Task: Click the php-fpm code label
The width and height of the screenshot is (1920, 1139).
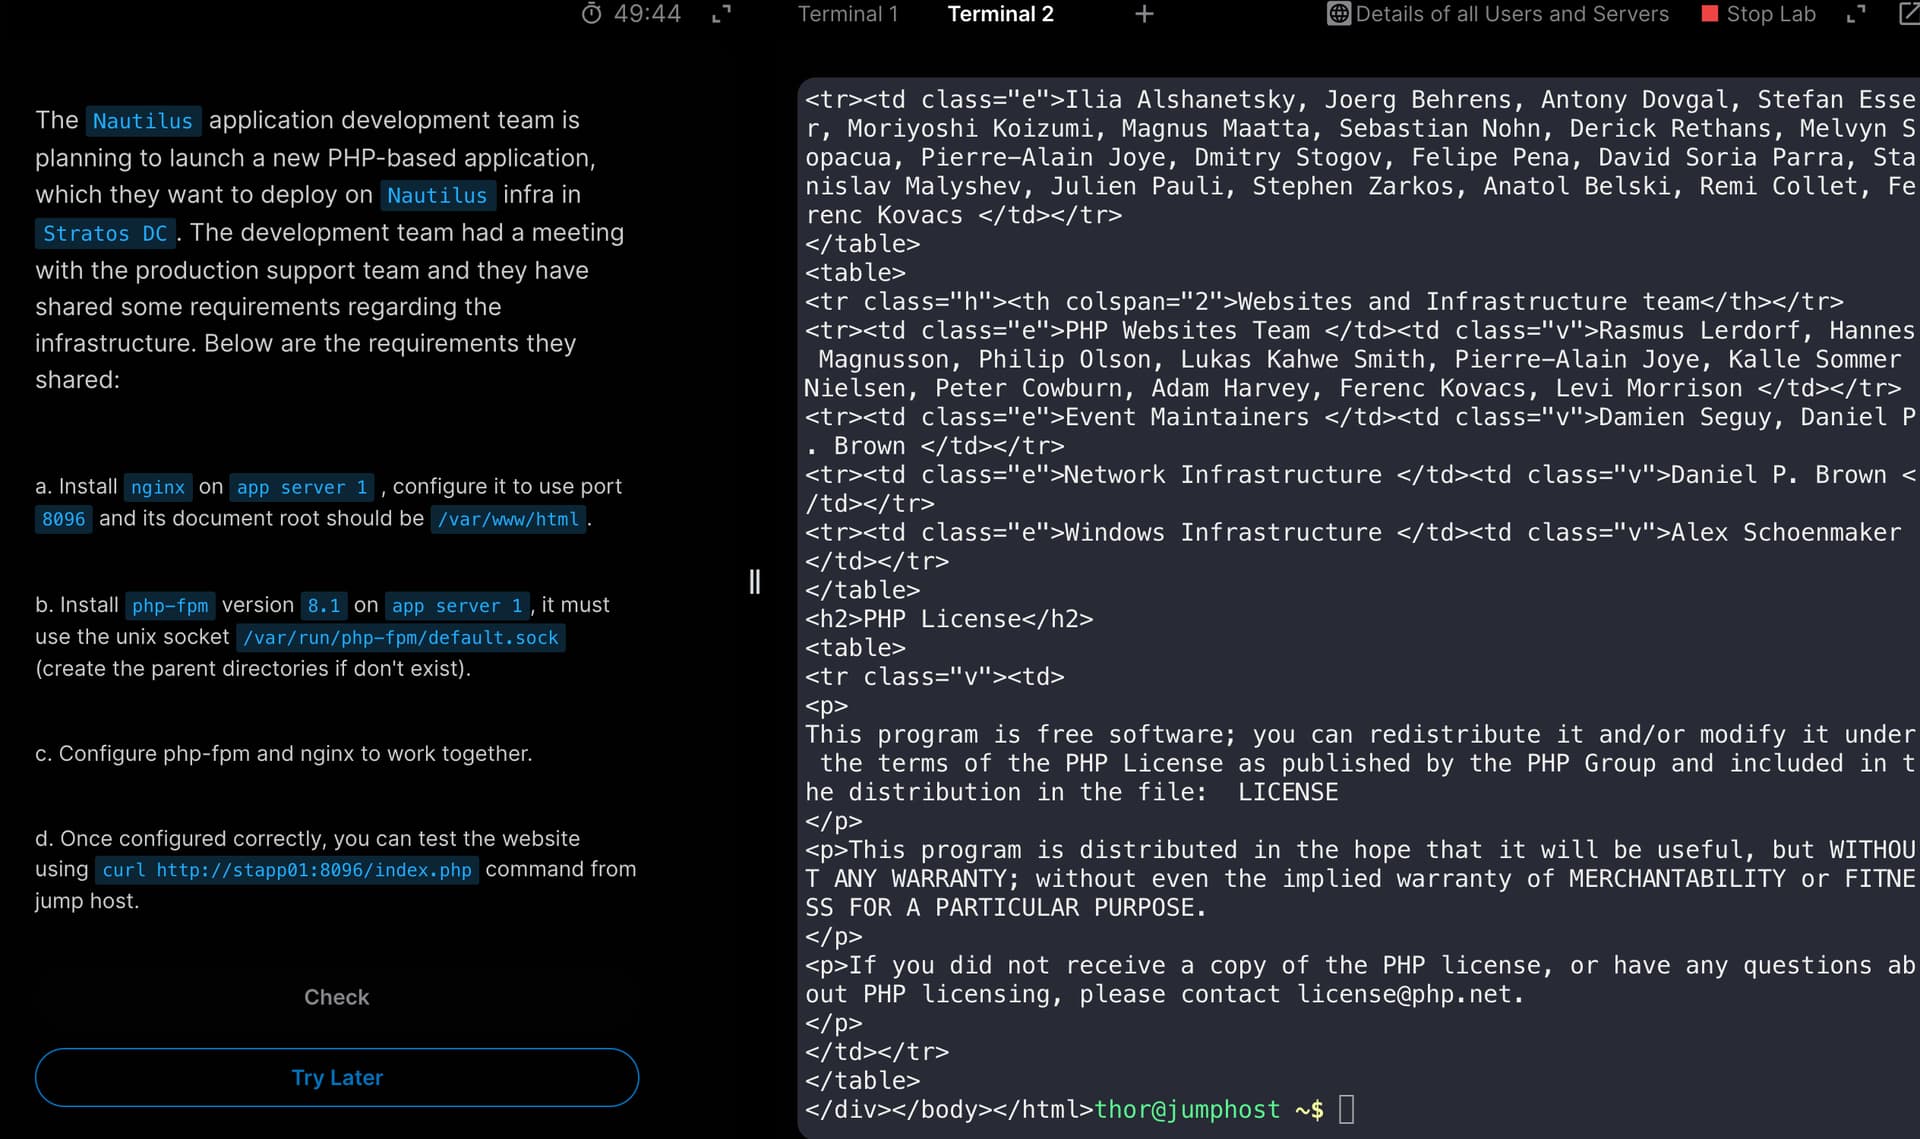Action: click(170, 605)
